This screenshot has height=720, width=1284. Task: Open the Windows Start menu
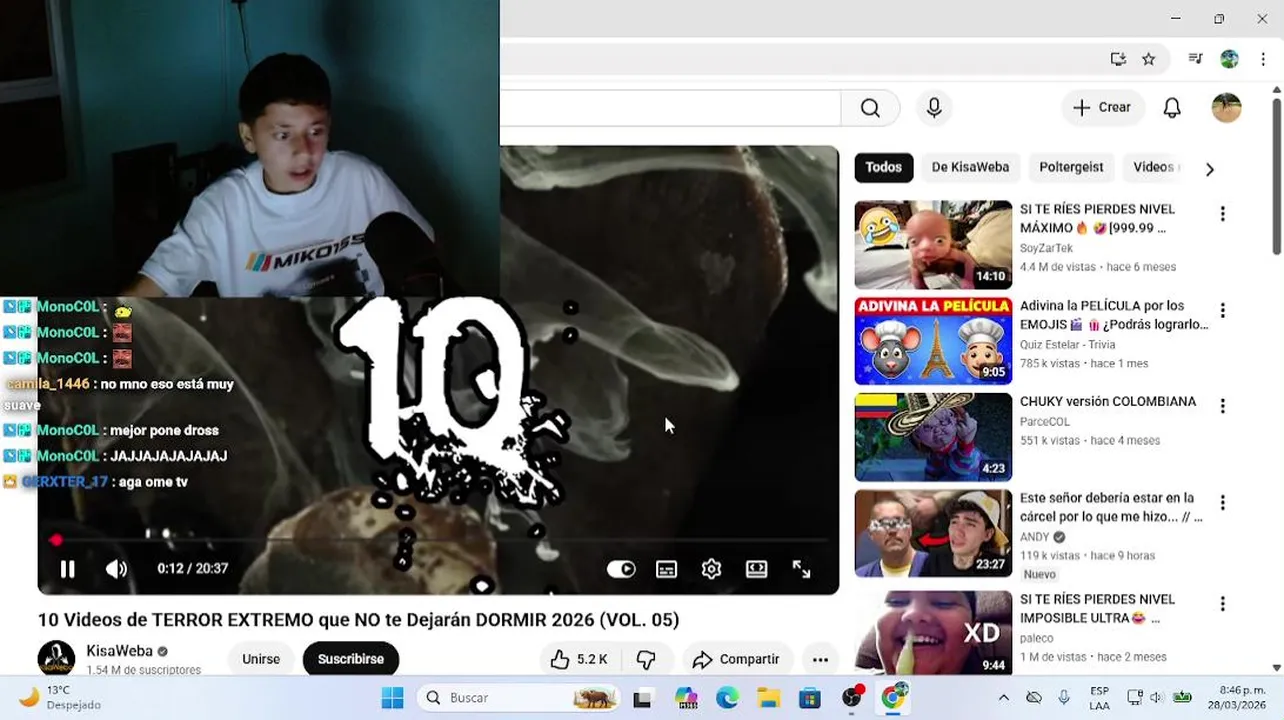[392, 698]
